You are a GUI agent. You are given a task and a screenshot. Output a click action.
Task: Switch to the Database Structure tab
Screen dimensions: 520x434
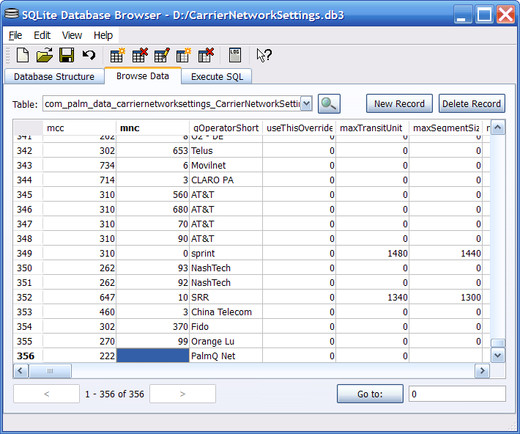click(x=54, y=77)
